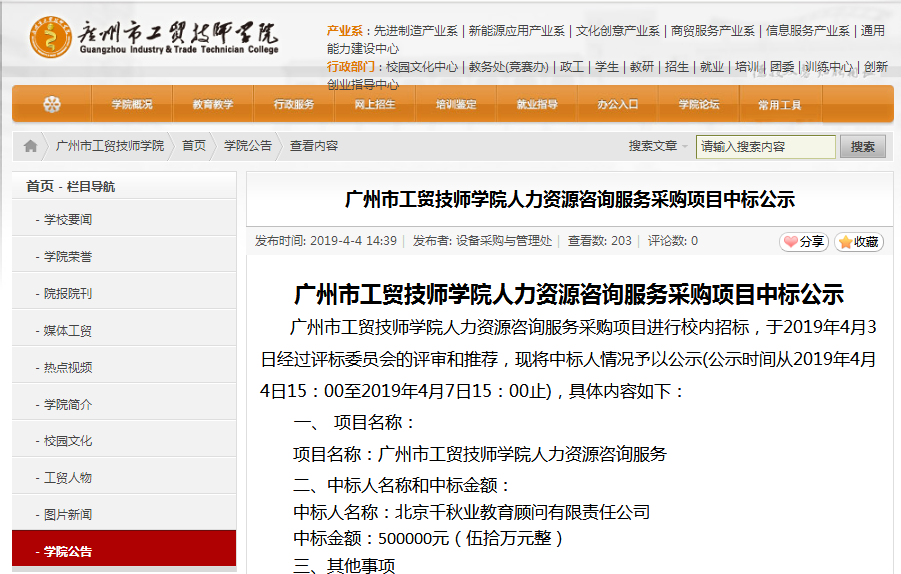Click the 分享 heart share button

pyautogui.click(x=804, y=242)
